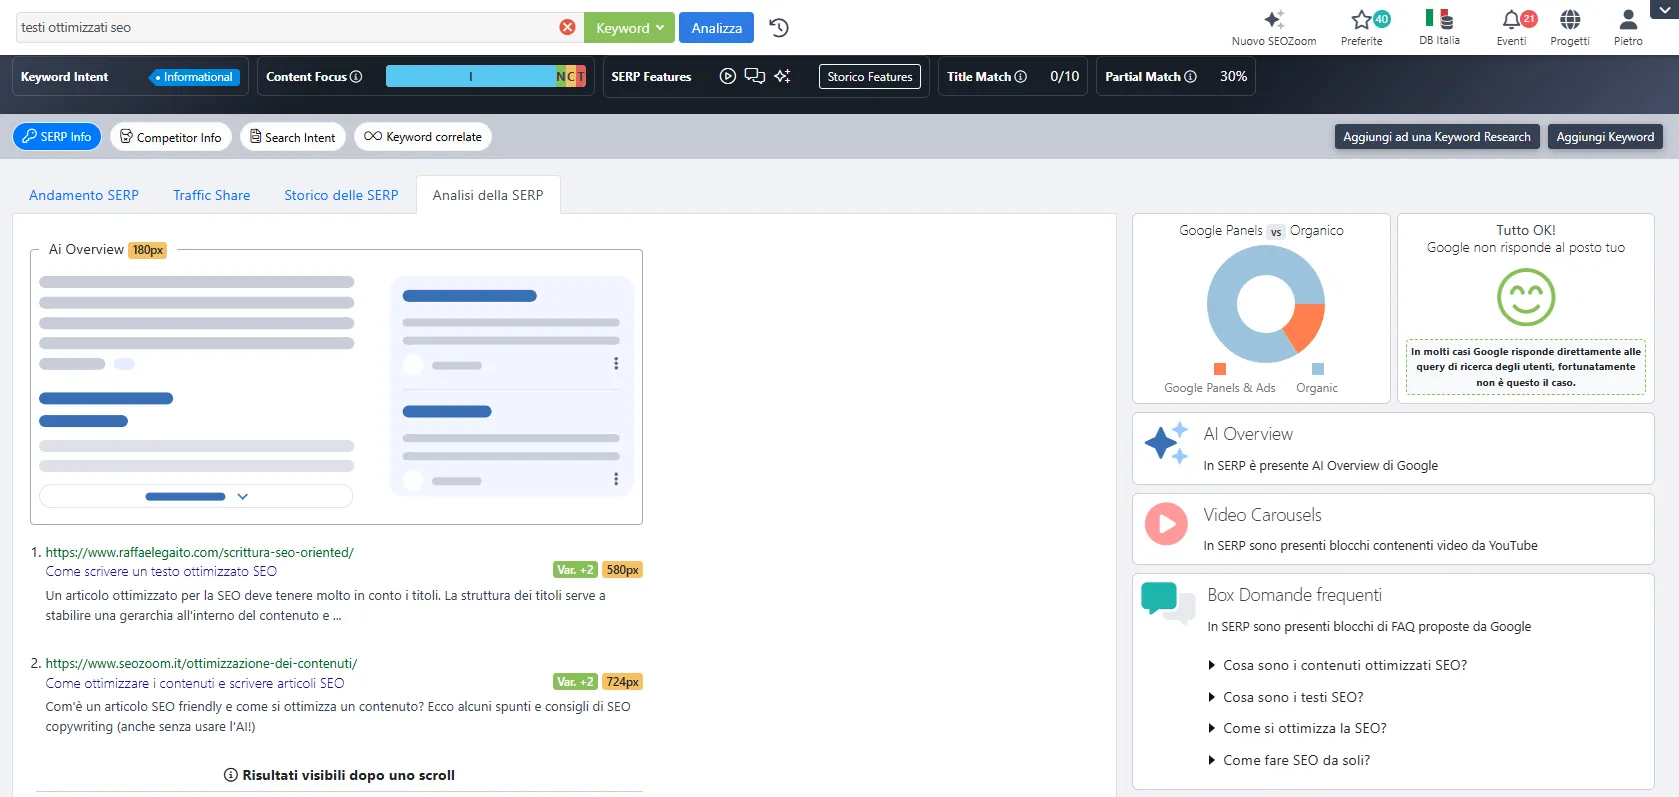The height and width of the screenshot is (797, 1679).
Task: Open Progetti globe icon
Action: click(x=1569, y=20)
